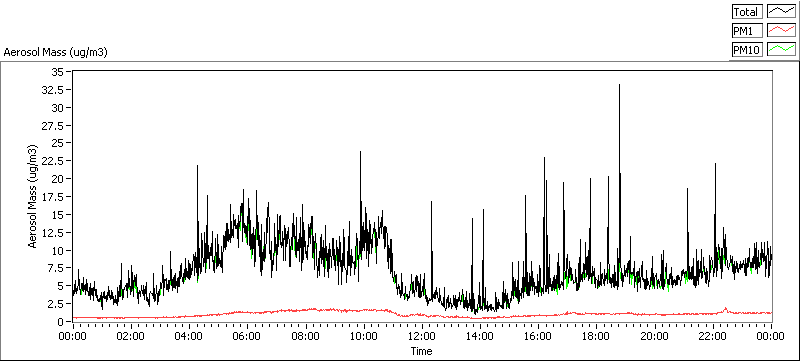
Task: Open the PM10 green plot style swatch
Action: point(781,49)
